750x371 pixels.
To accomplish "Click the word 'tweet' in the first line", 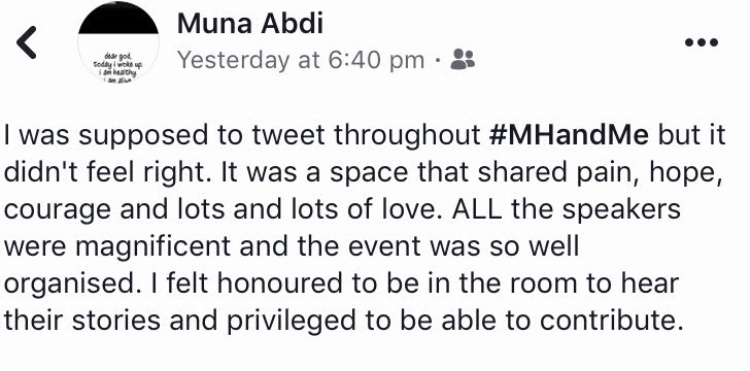I will pyautogui.click(x=289, y=136).
